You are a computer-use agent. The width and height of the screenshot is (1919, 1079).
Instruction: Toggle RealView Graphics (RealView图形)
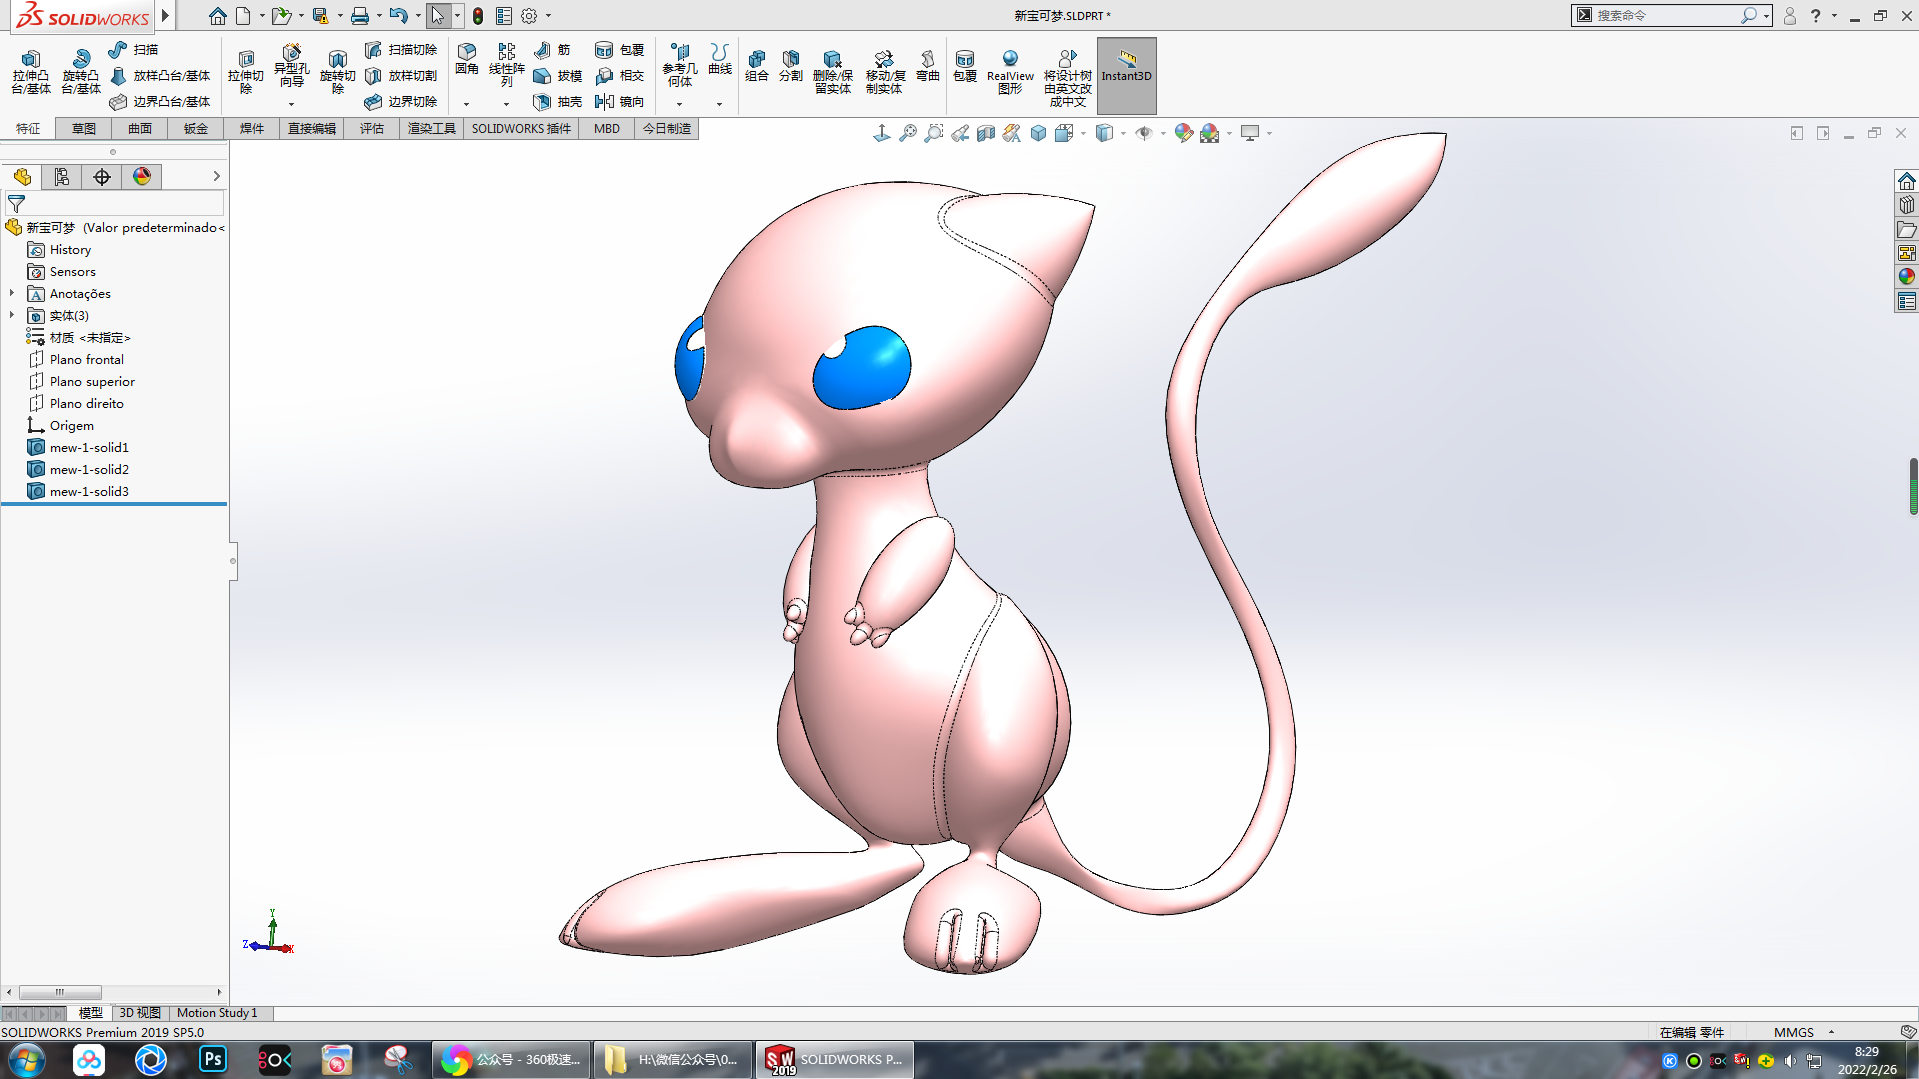point(1010,71)
